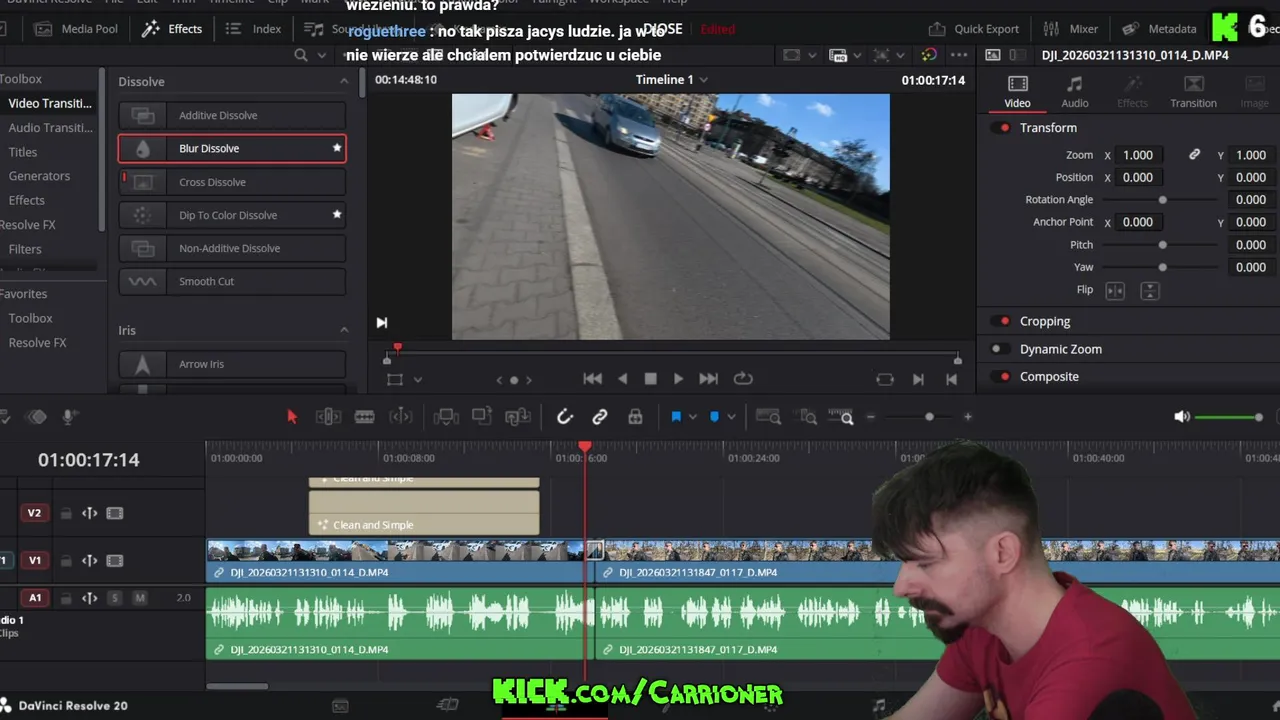The image size is (1280, 720).
Task: Click the Overwrite Clip toolbar icon
Action: pos(482,417)
